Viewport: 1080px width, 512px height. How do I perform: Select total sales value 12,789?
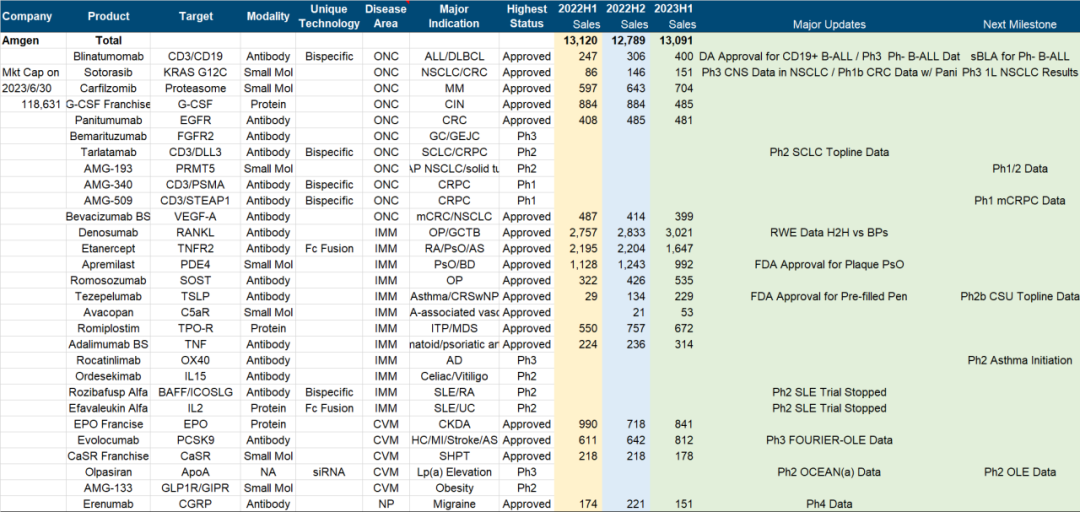[x=629, y=40]
